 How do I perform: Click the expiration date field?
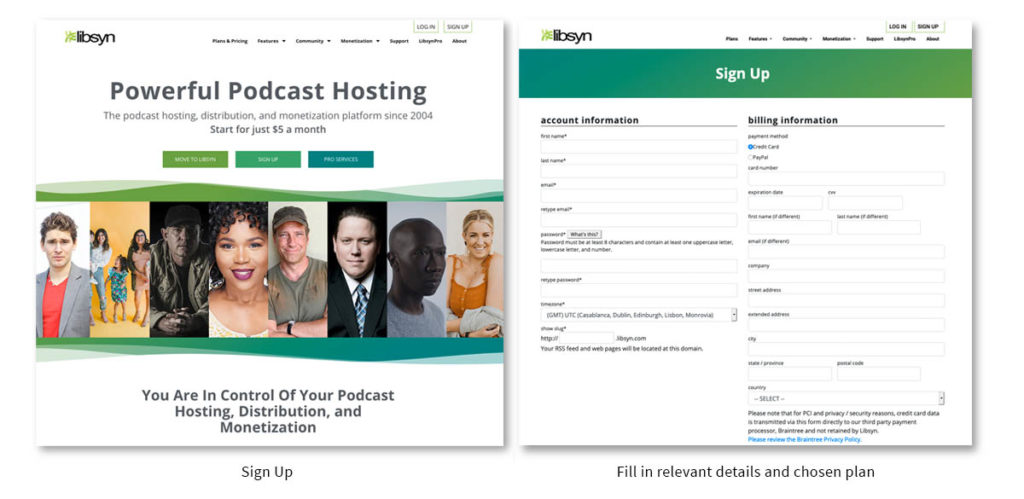[x=785, y=203]
